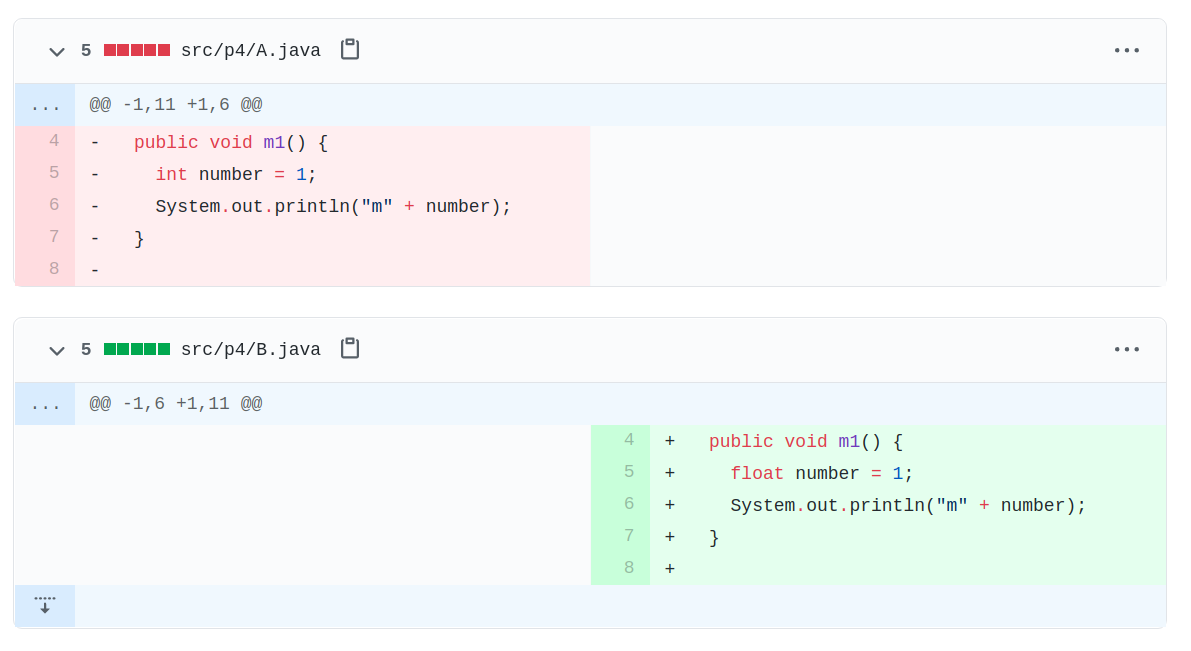Copy the src/p4/B.java file path
Screen dimensions: 1191x651
(349, 349)
